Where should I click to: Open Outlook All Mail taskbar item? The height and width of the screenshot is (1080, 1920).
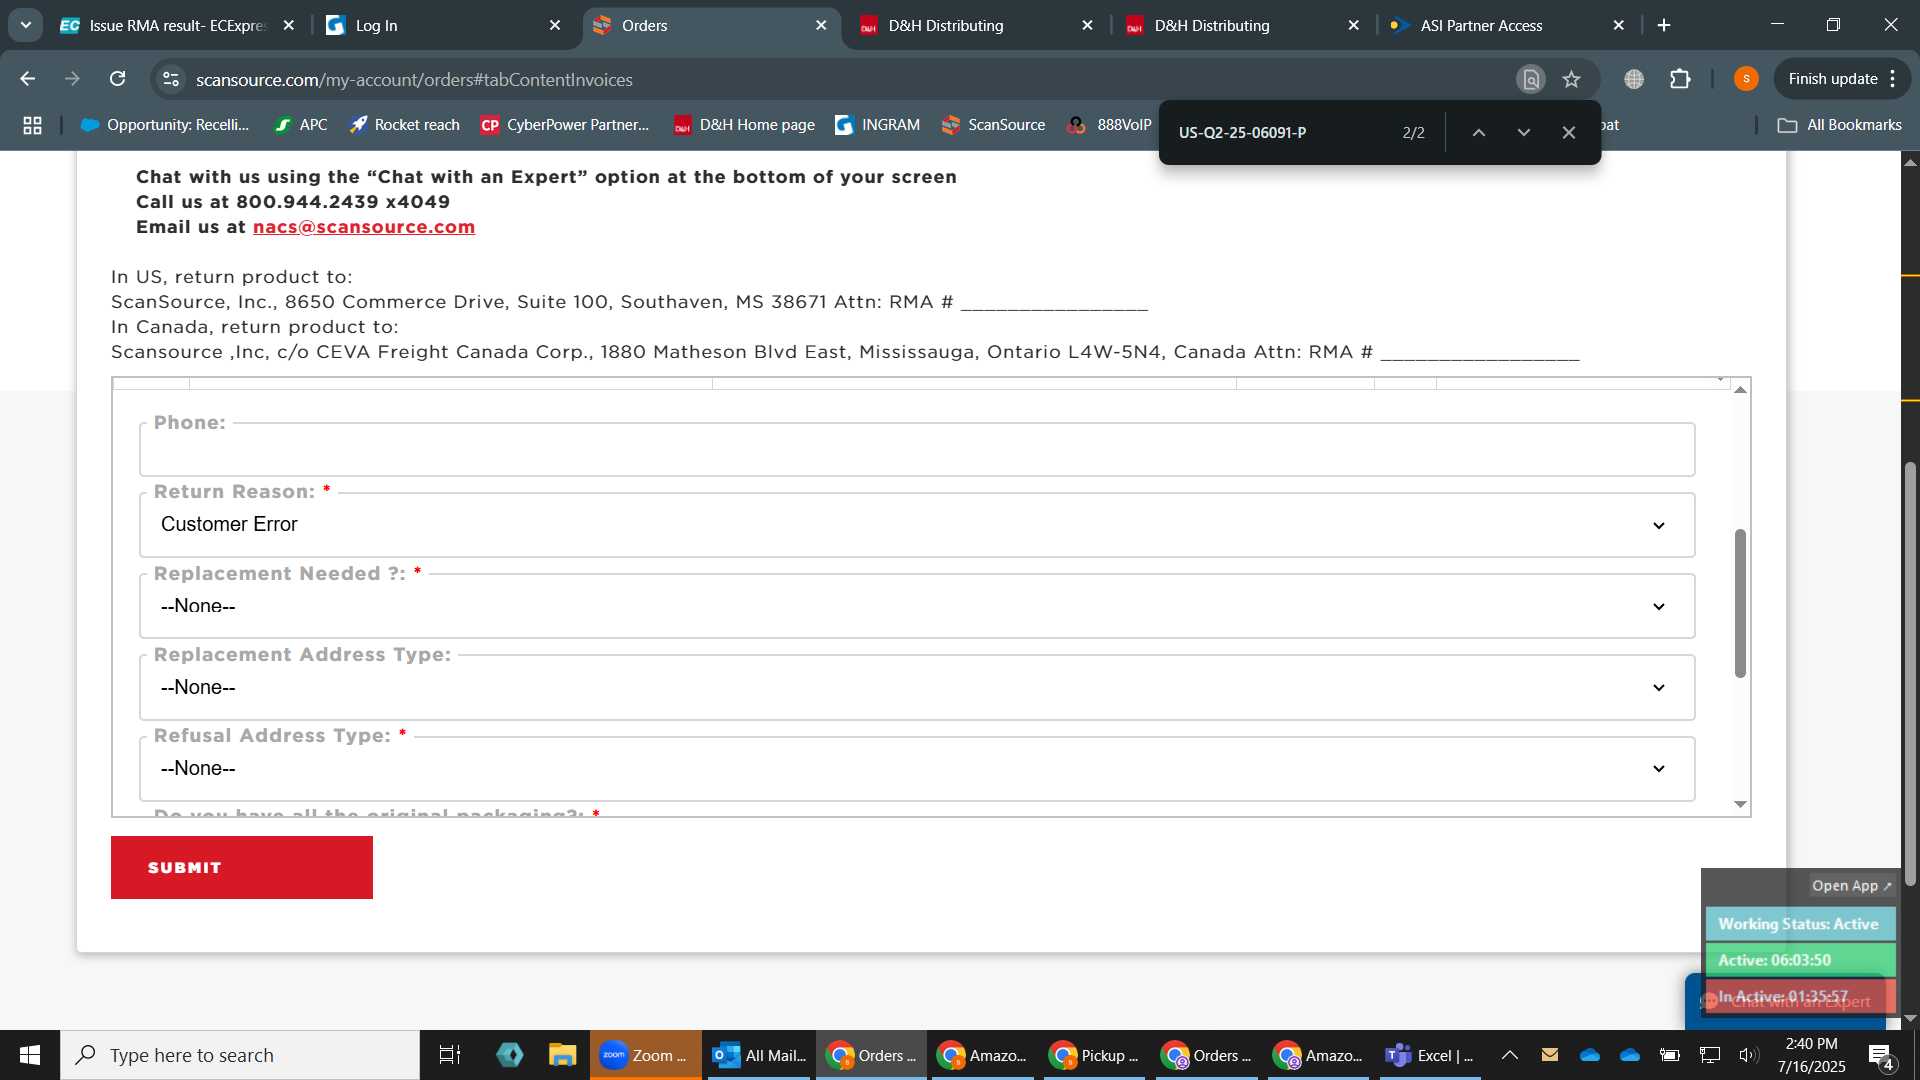(759, 1055)
